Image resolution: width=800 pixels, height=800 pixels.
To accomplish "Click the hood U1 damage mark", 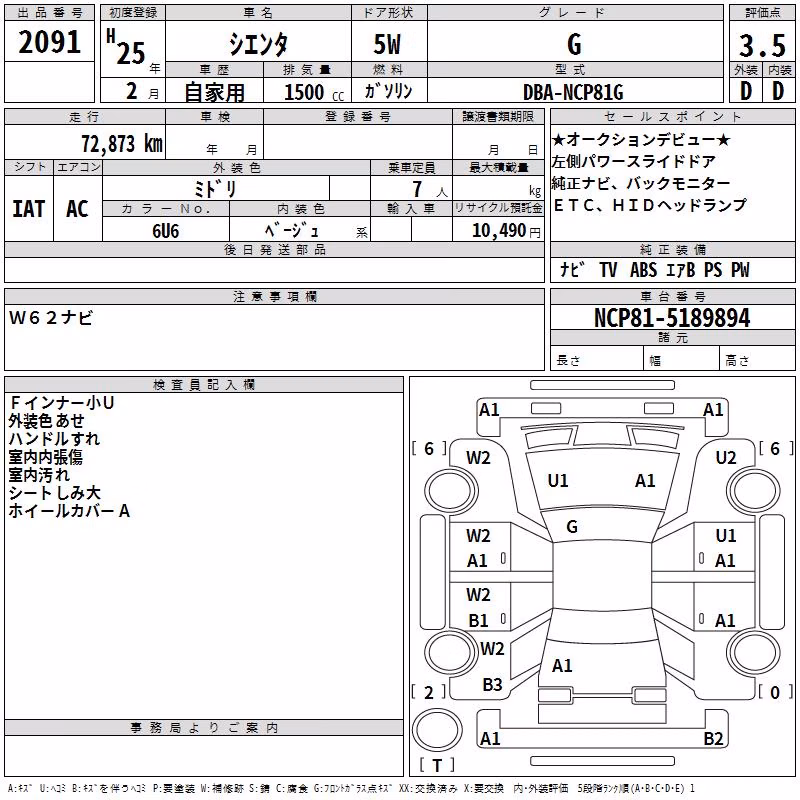I will click(x=558, y=481).
